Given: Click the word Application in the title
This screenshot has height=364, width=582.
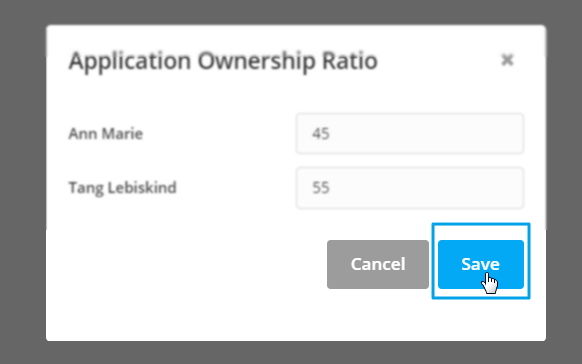Looking at the screenshot, I should pos(130,61).
